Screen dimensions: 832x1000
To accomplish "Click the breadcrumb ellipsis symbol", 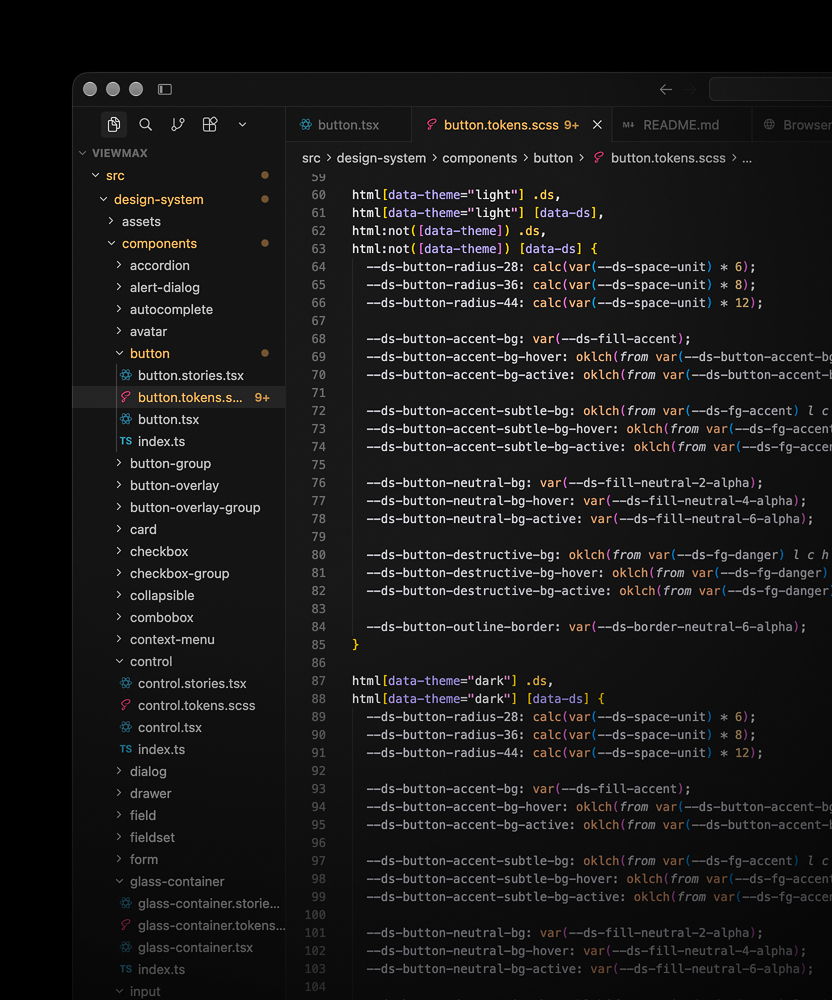I will pos(747,159).
